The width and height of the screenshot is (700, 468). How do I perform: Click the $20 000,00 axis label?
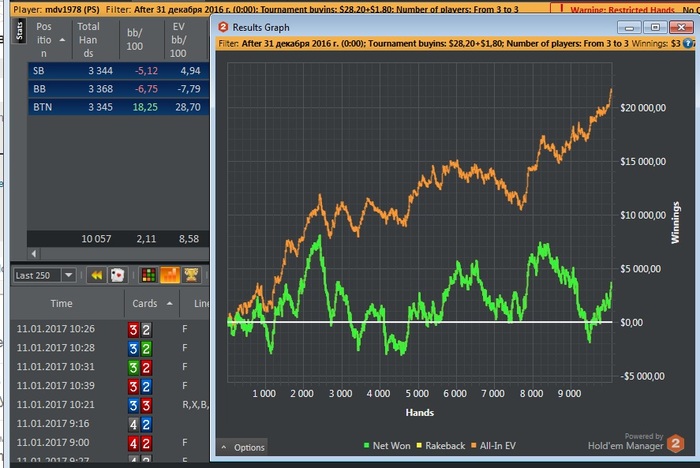(643, 108)
